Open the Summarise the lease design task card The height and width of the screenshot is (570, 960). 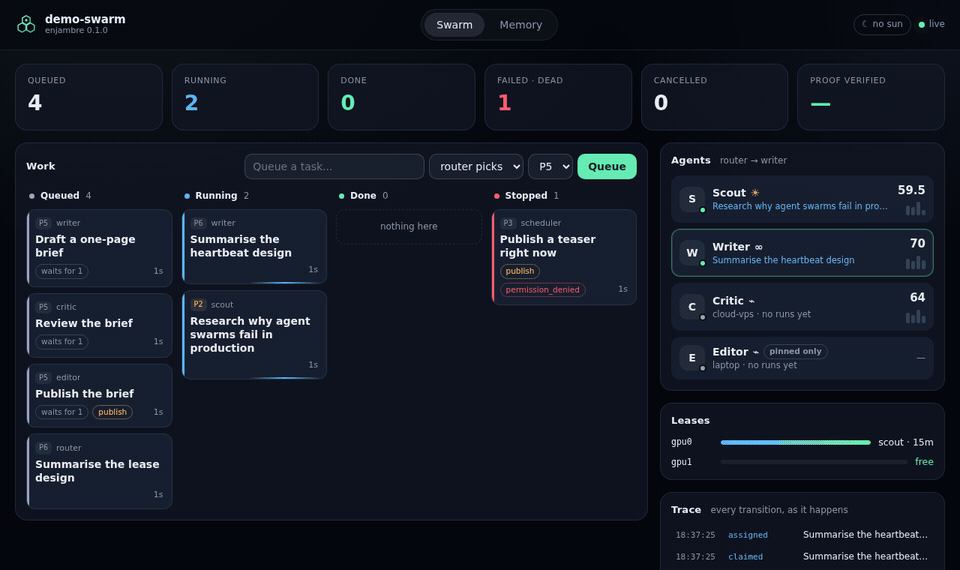click(x=100, y=471)
